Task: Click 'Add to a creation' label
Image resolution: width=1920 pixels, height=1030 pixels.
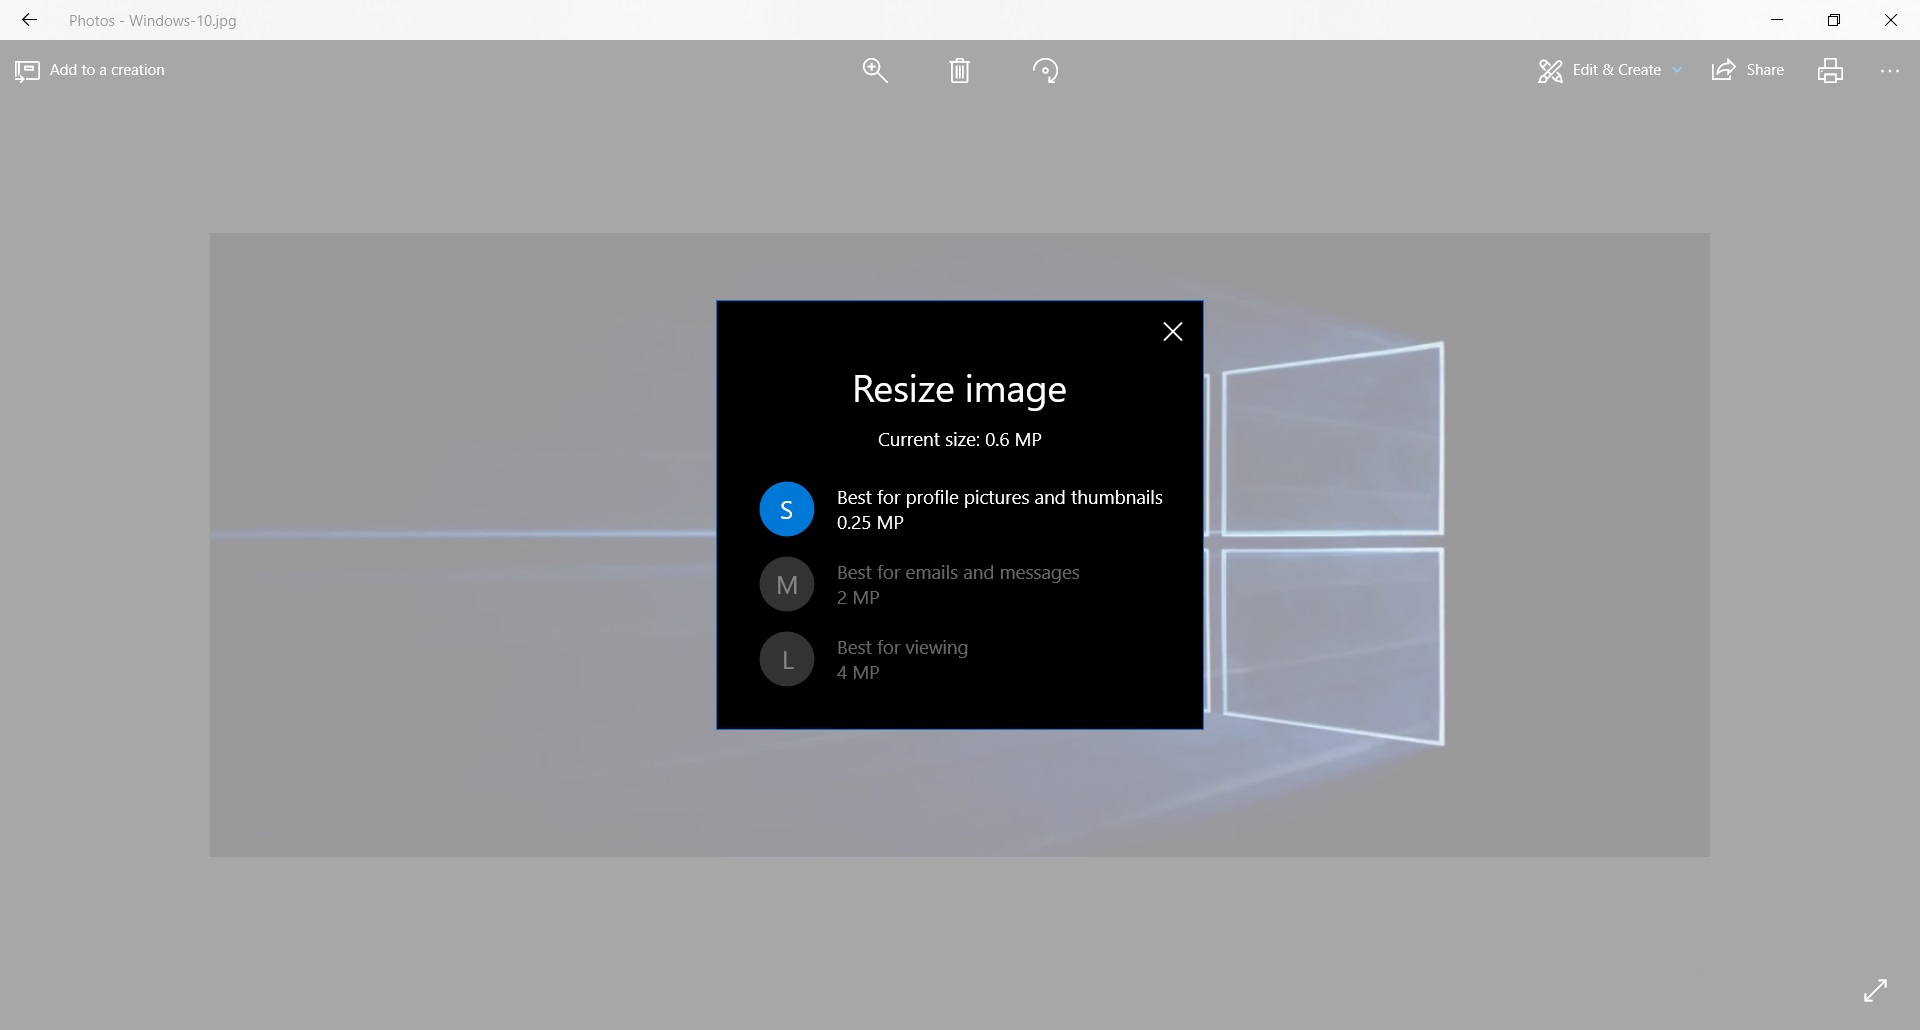Action: coord(107,70)
